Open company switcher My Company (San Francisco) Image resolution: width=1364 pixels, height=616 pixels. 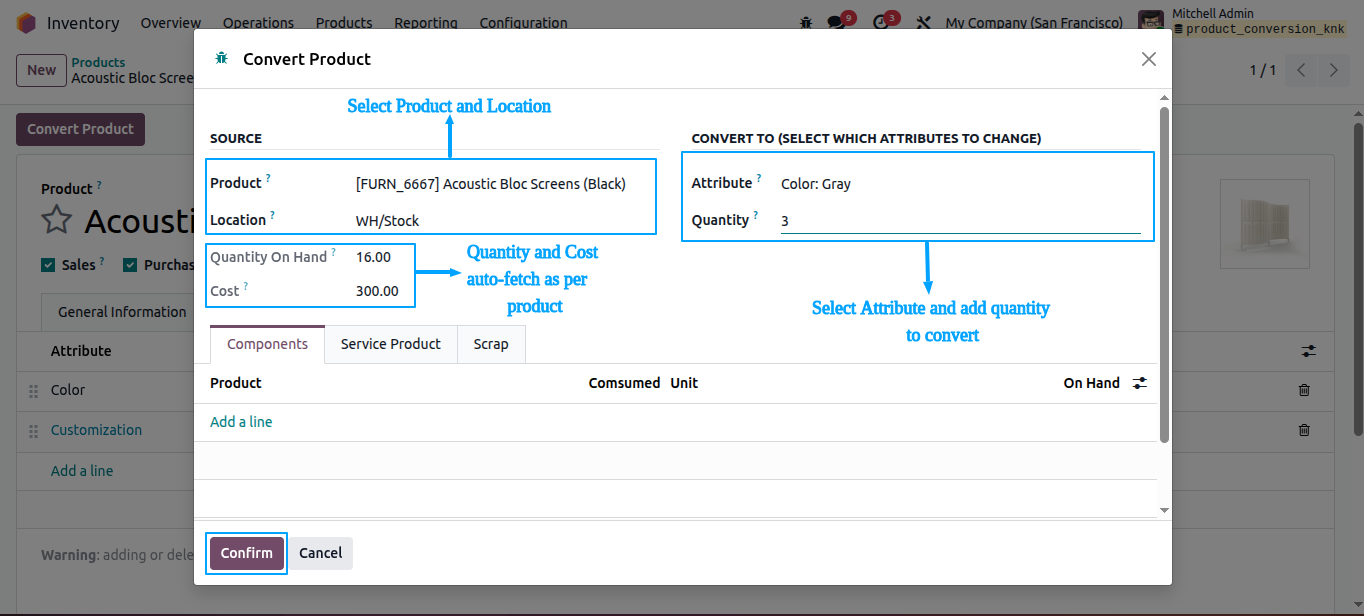[x=1034, y=22]
